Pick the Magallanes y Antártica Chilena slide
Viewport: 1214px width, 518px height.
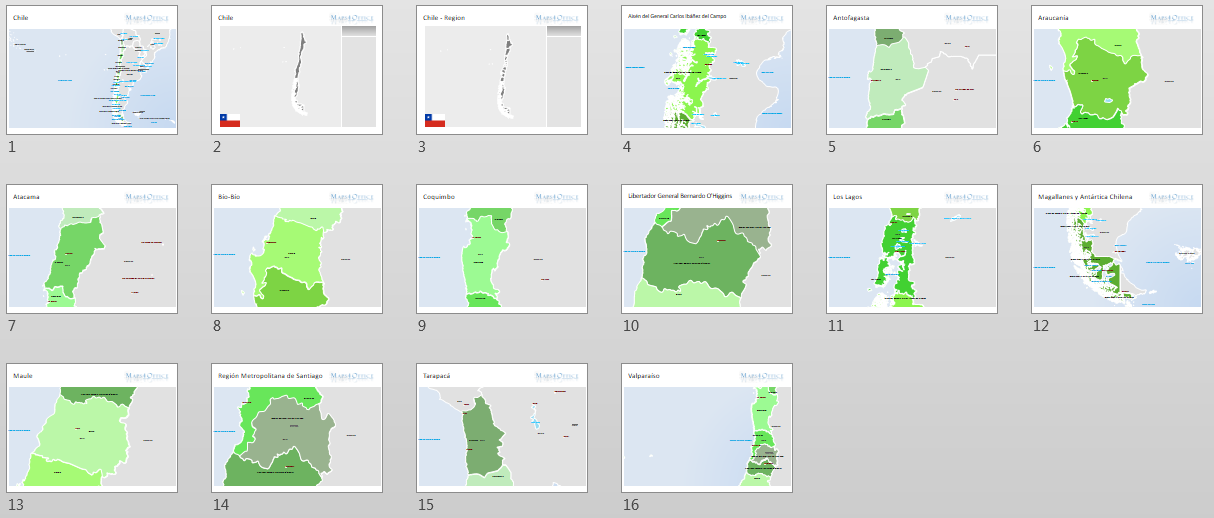(1117, 249)
